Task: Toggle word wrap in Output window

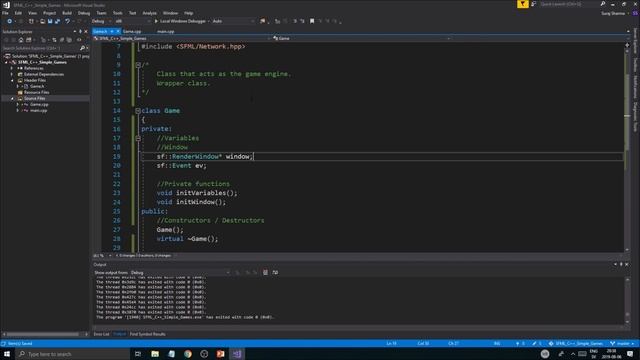Action: (x=275, y=273)
